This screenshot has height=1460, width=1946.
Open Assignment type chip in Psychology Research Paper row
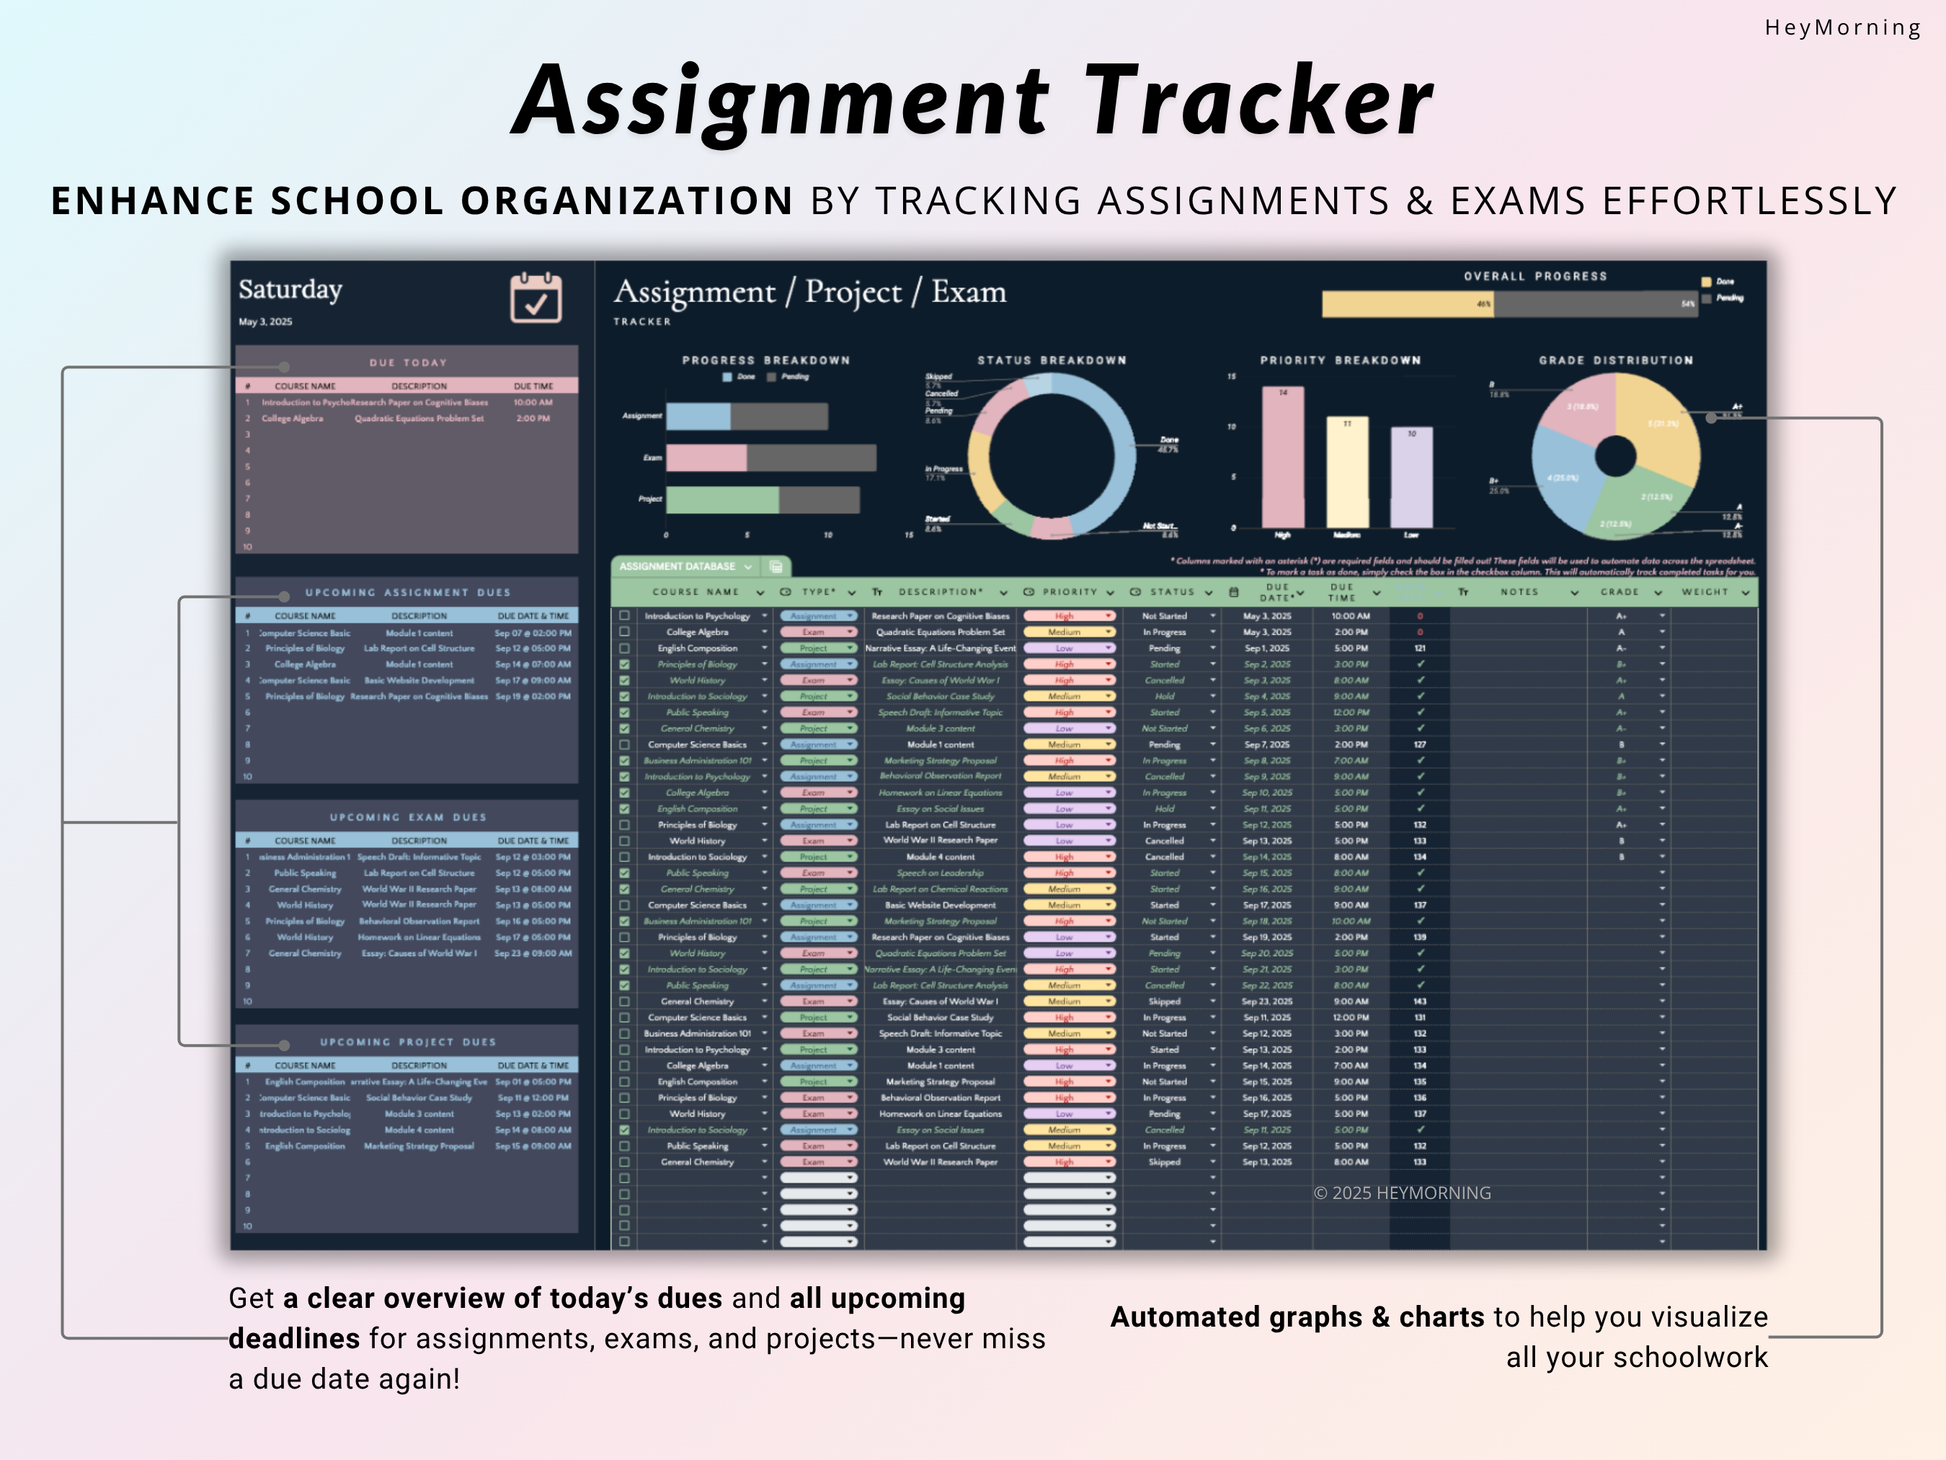point(818,616)
